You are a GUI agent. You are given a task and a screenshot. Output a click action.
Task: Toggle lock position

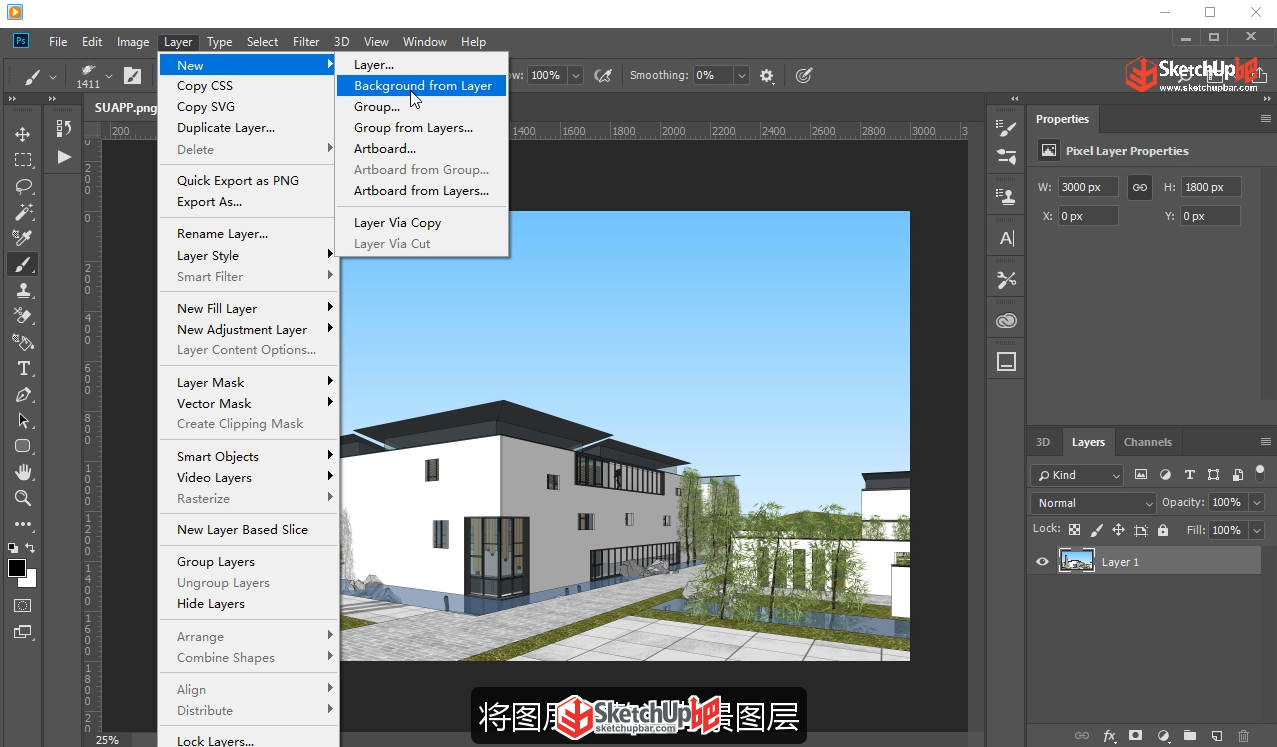[x=1118, y=530]
